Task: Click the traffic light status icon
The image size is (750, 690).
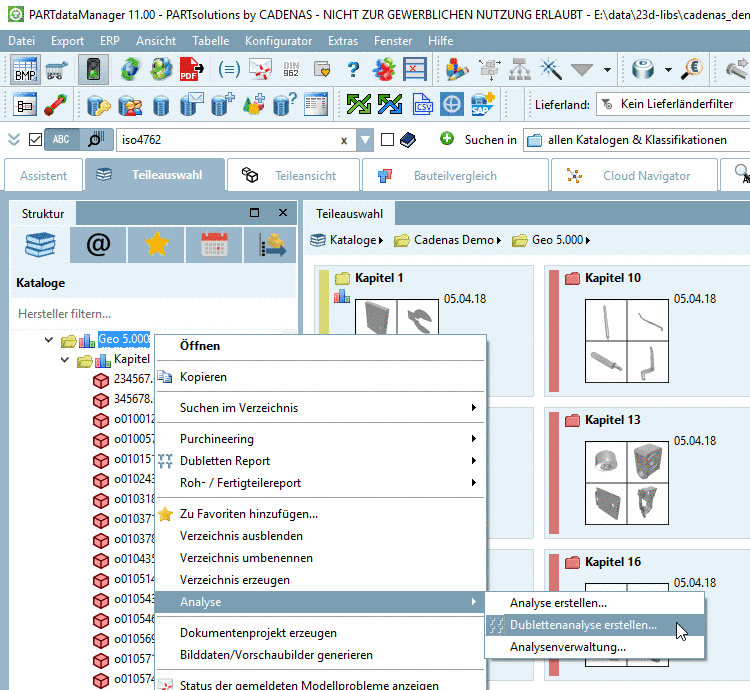Action: click(93, 70)
